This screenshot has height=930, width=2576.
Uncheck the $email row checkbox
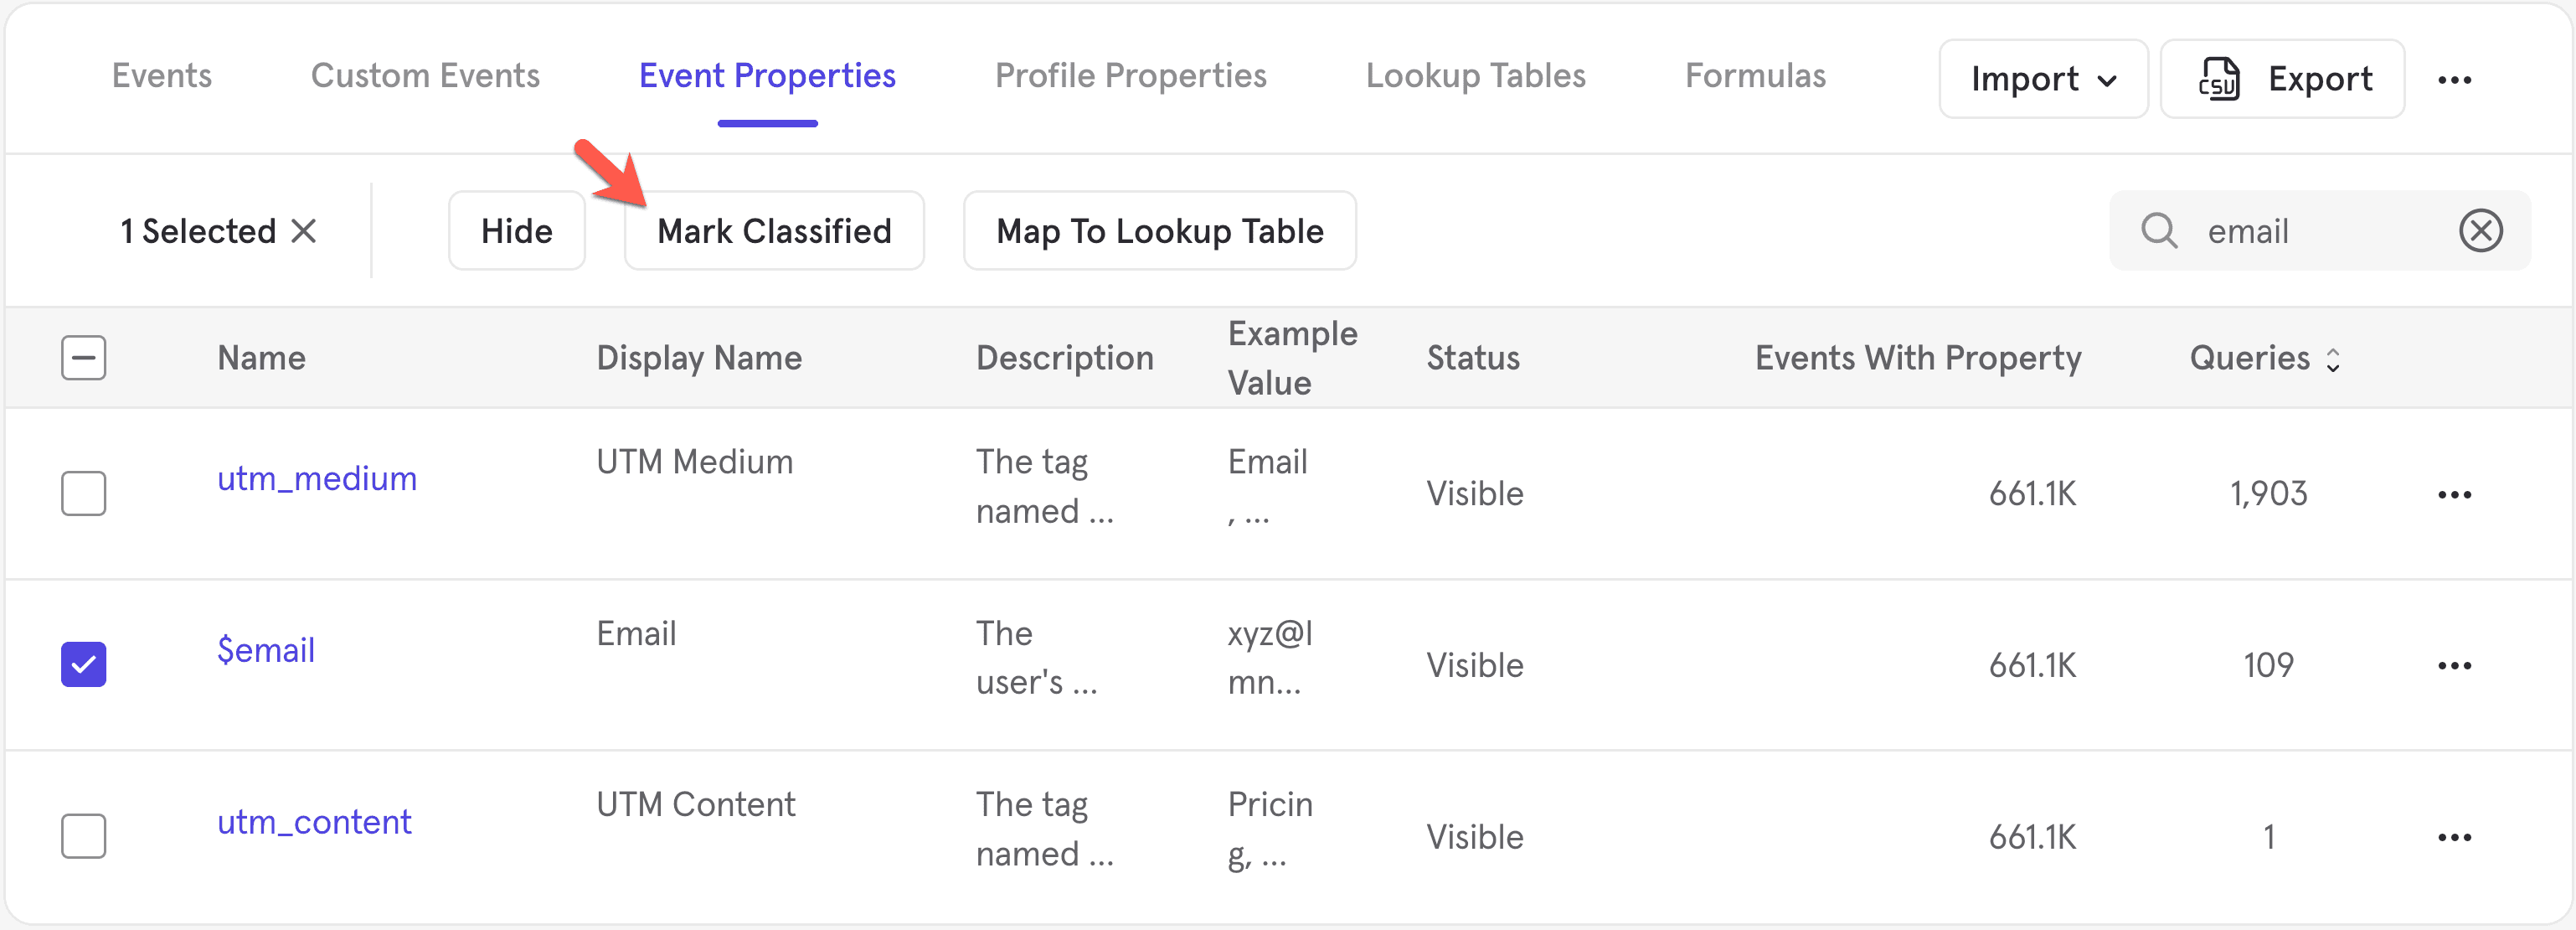point(84,664)
